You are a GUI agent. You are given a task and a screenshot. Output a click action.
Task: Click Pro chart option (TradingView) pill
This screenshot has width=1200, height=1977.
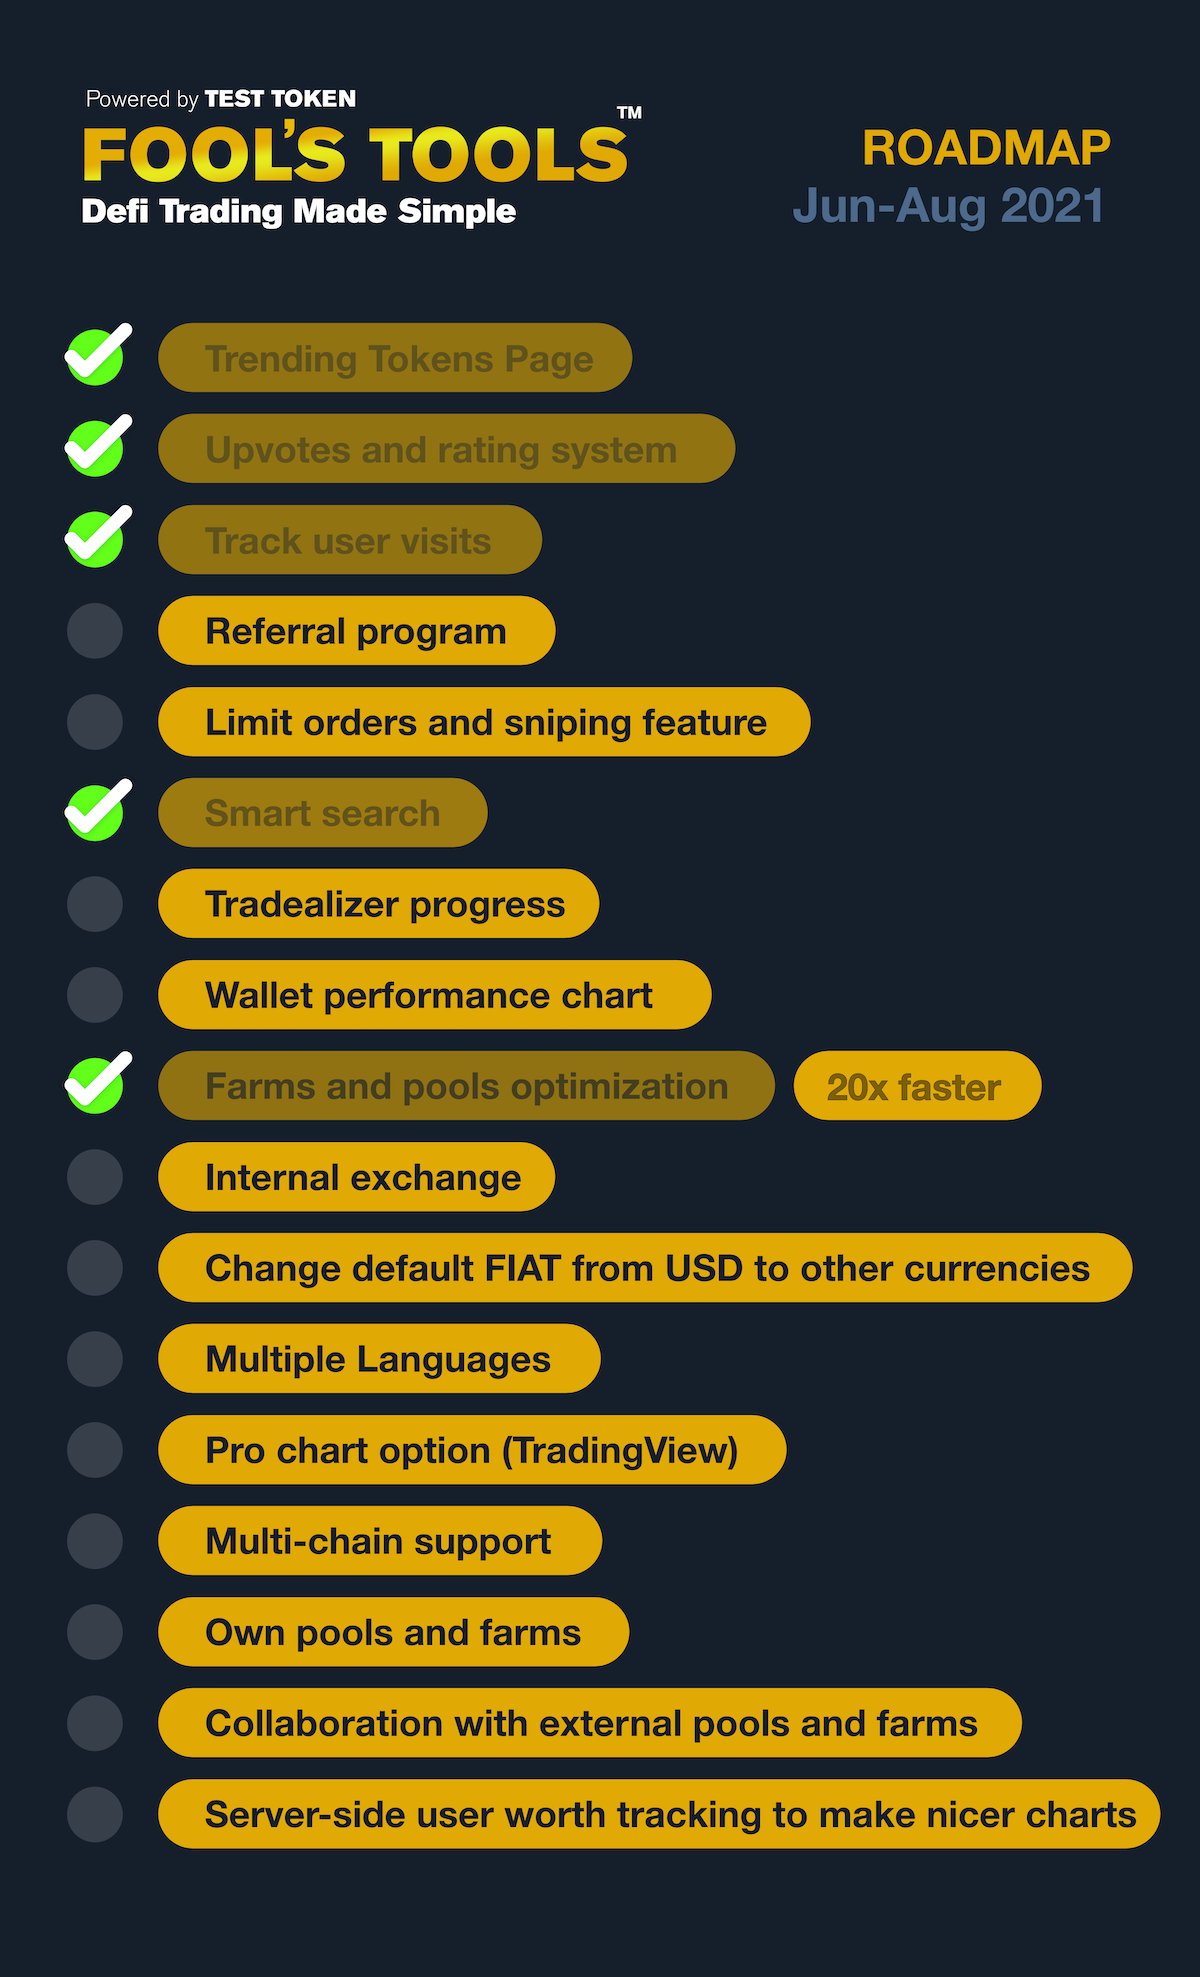(472, 1450)
